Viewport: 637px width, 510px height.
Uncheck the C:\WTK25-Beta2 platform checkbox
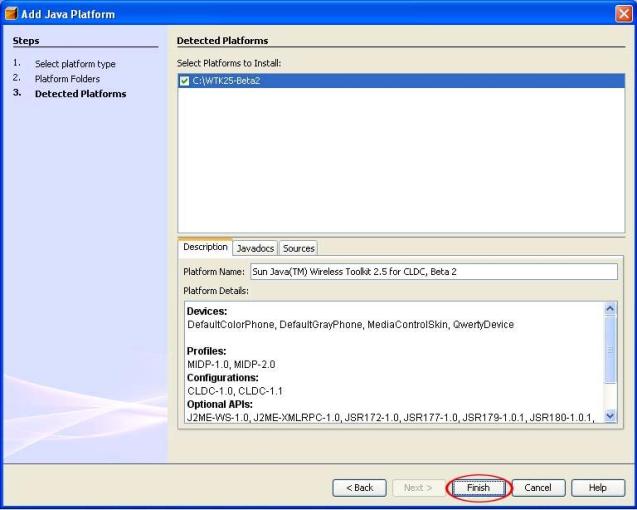(x=184, y=81)
